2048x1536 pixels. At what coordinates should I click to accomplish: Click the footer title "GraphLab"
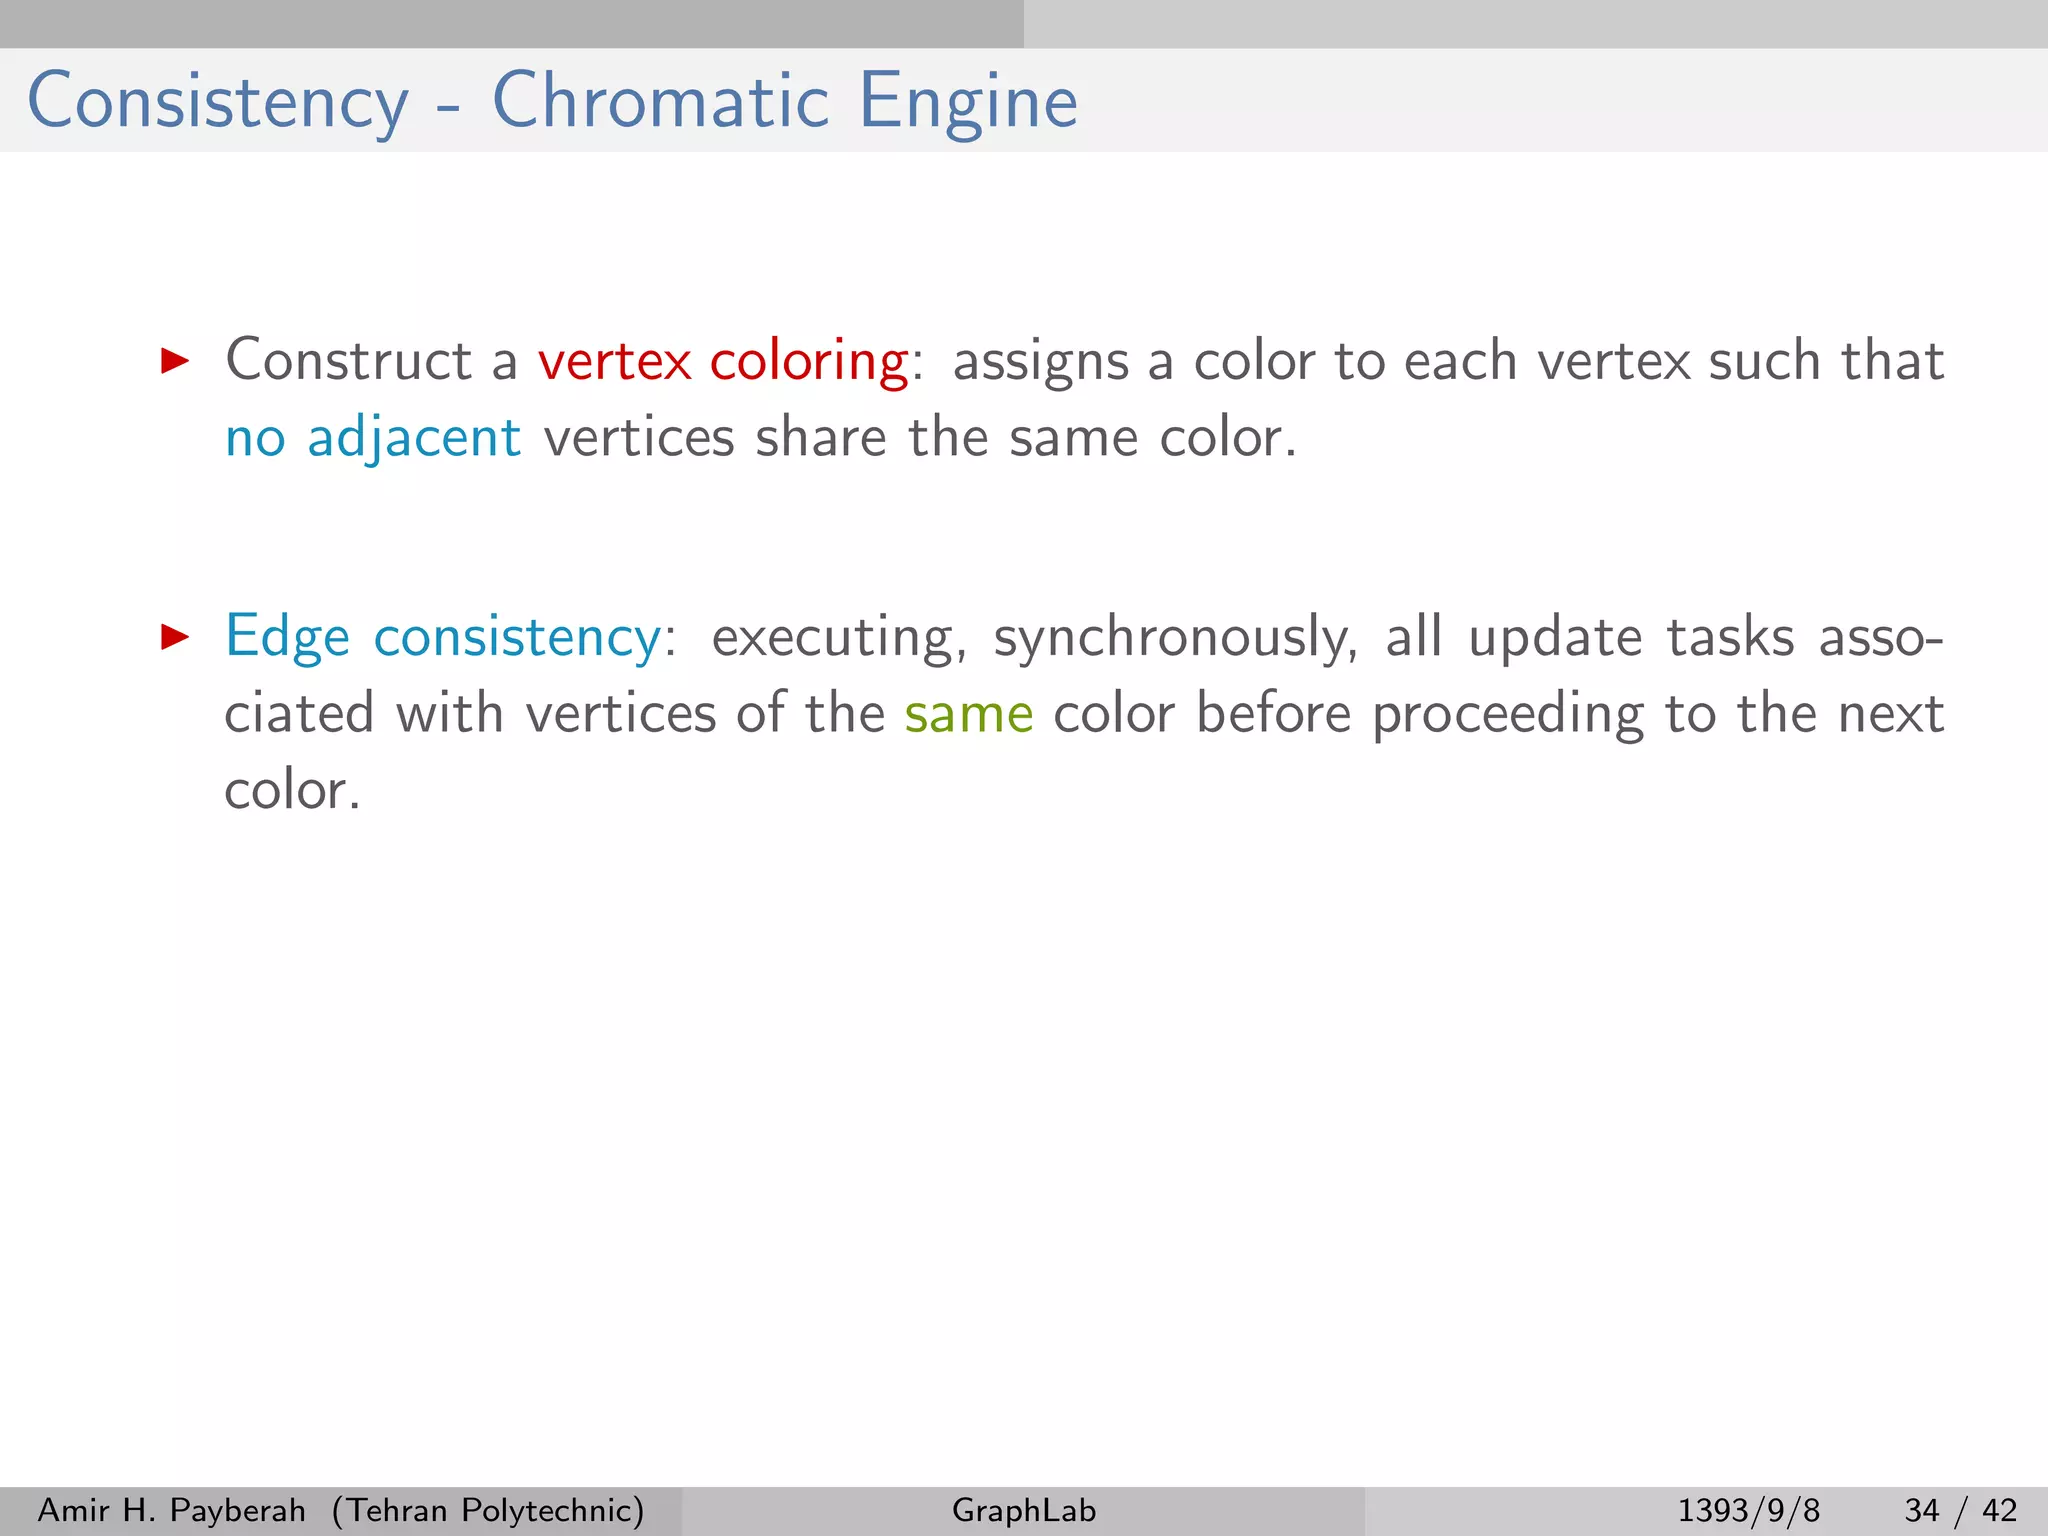point(1024,1510)
